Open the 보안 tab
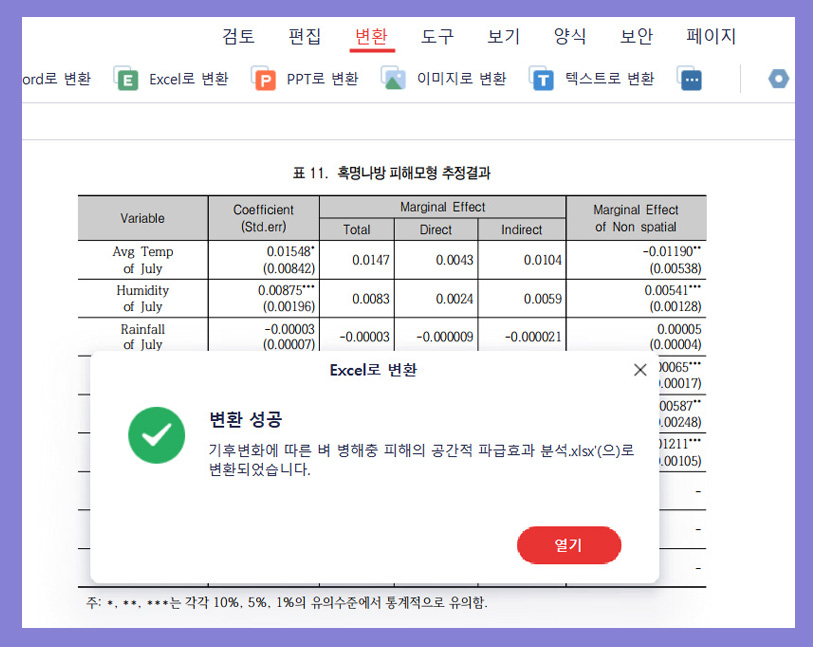 (636, 36)
